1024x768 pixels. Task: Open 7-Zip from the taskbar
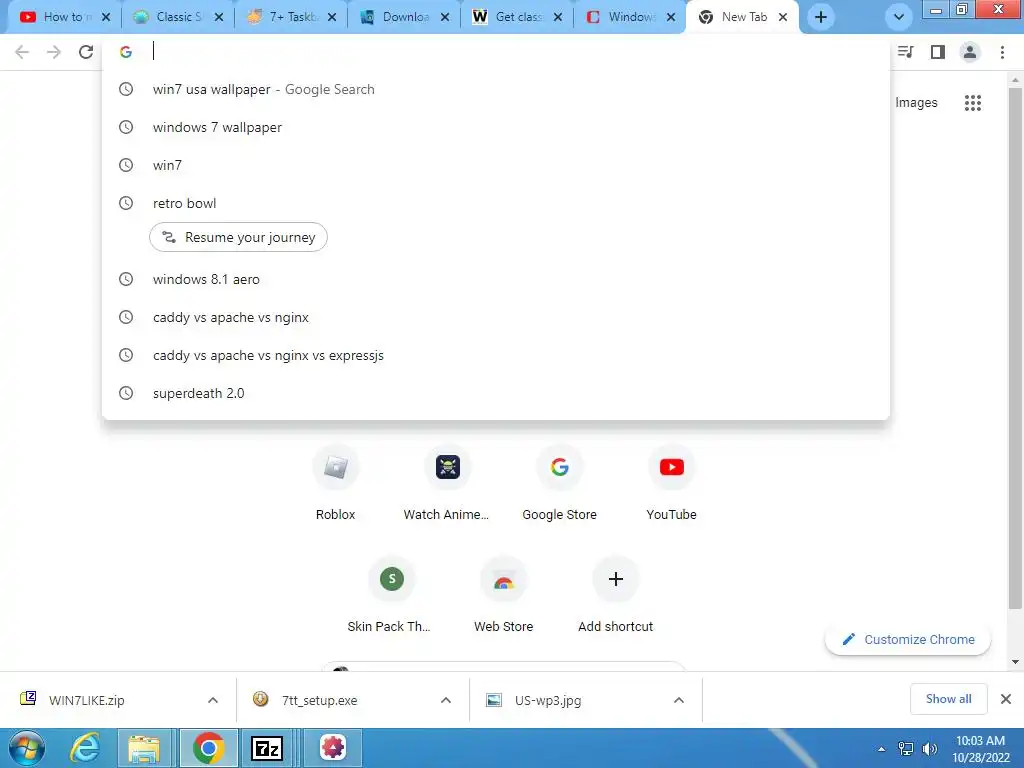coord(267,748)
